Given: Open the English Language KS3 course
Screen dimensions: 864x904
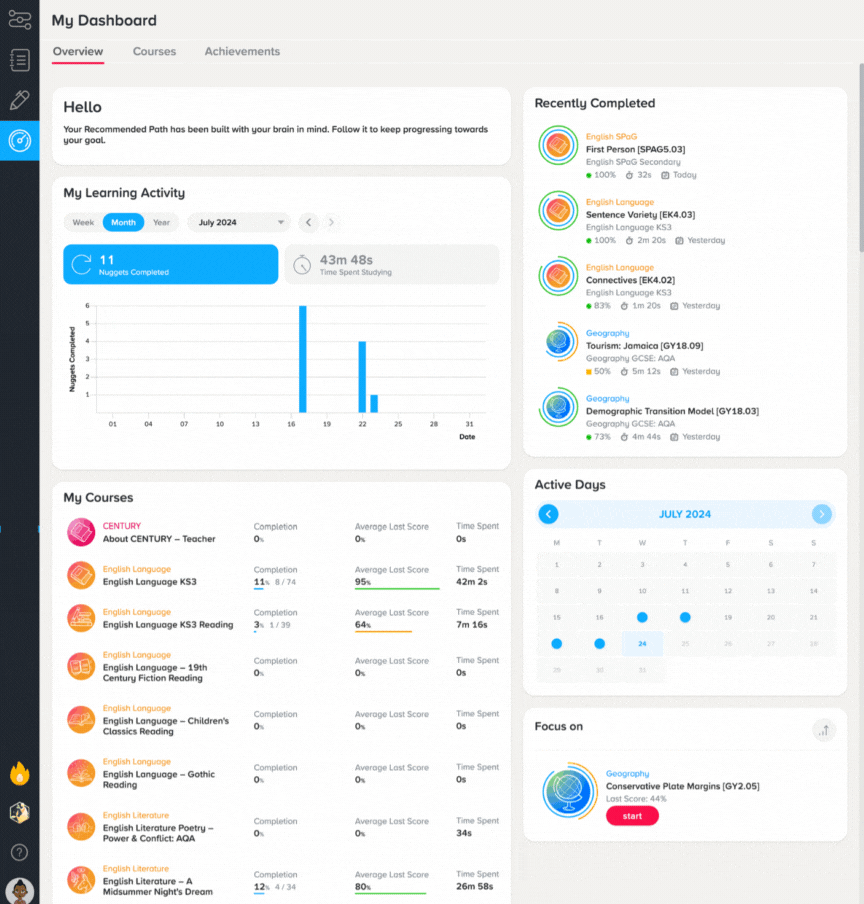Looking at the screenshot, I should coord(149,582).
